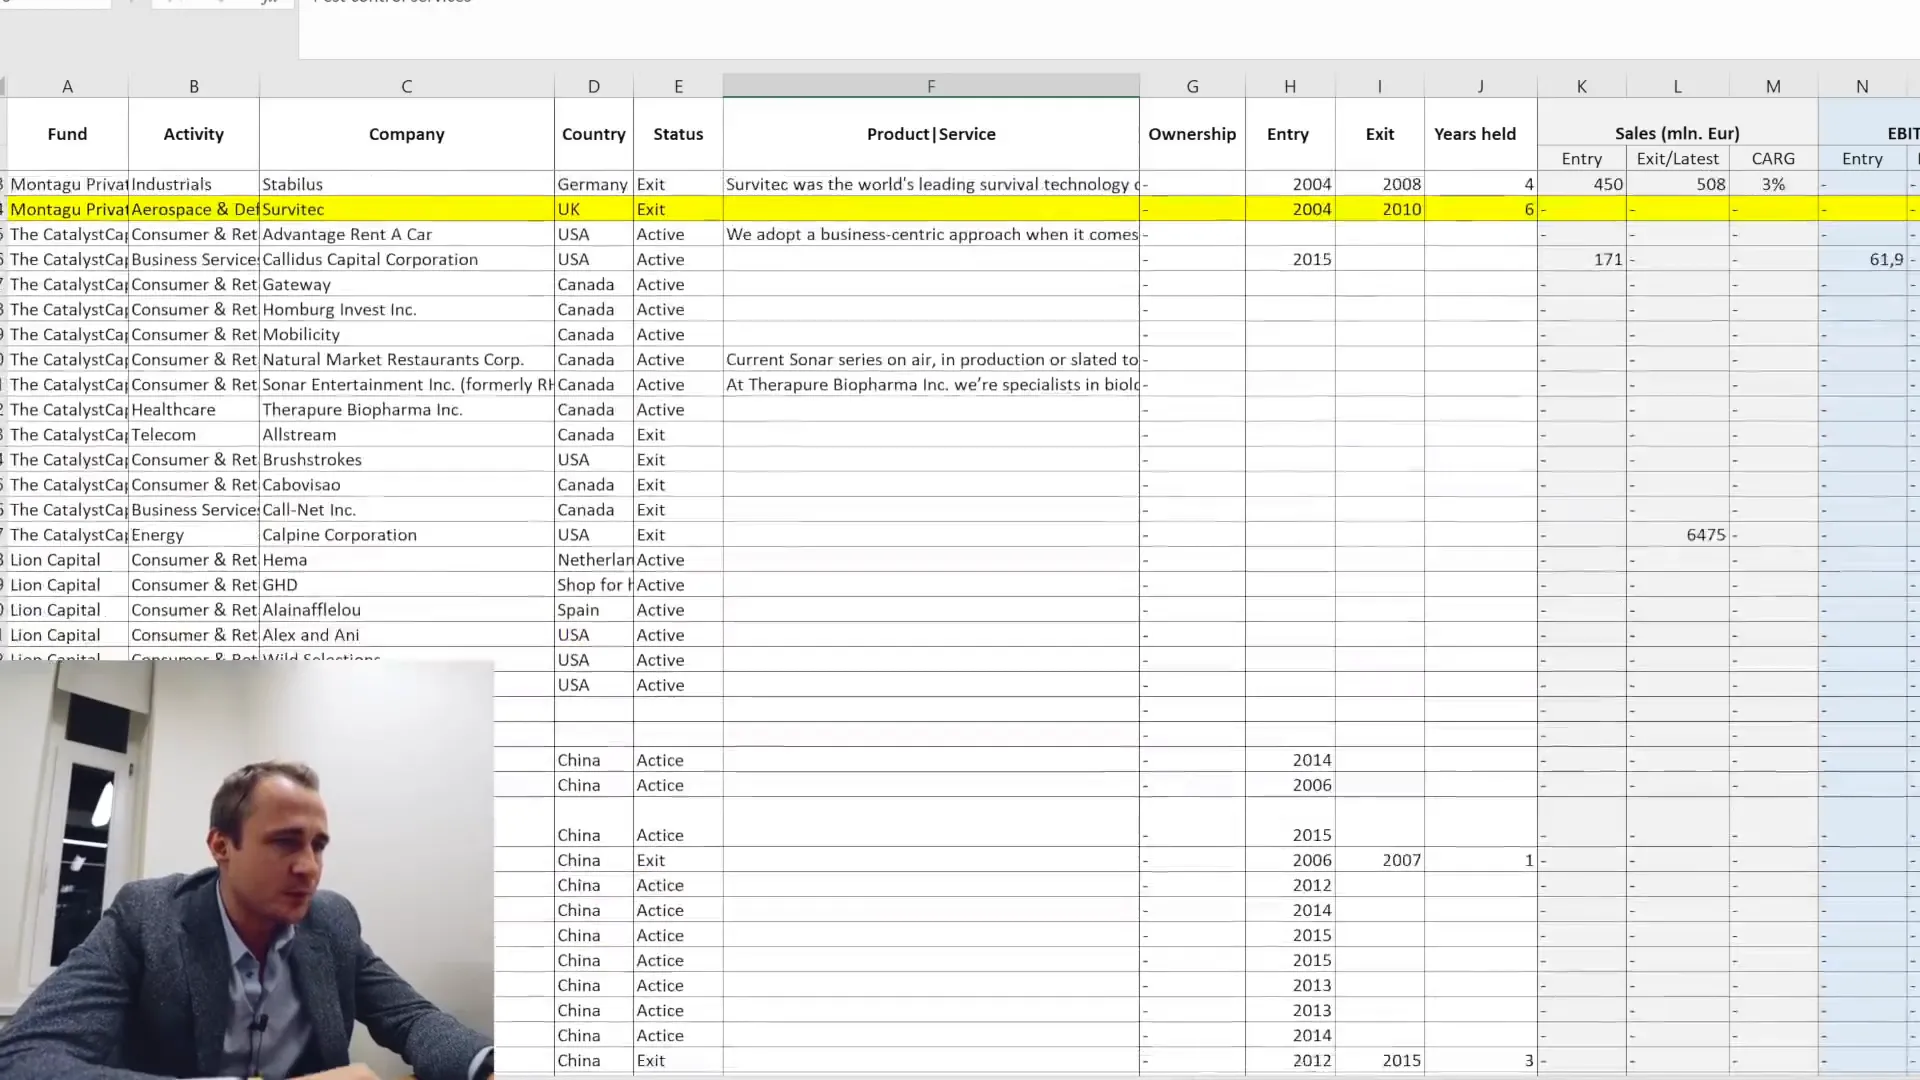Select the Current Sonar series description cell
The height and width of the screenshot is (1080, 1920).
(931, 359)
